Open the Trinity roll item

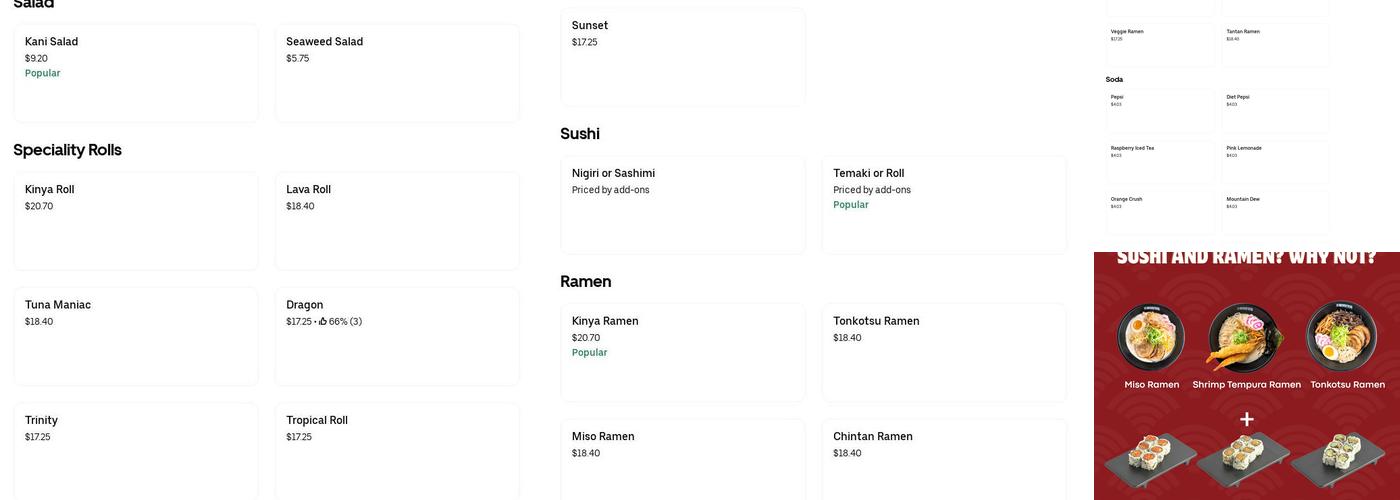pos(136,450)
